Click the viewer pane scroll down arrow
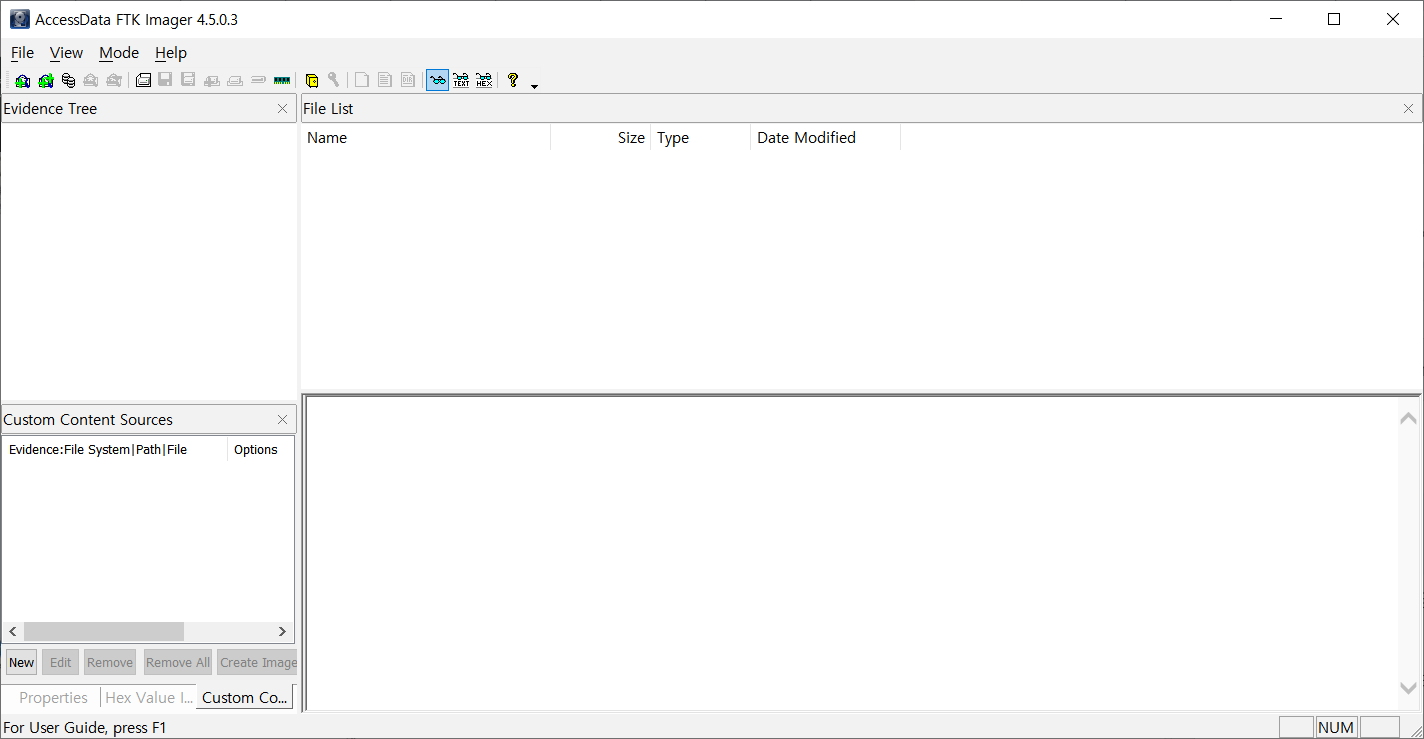The height and width of the screenshot is (739, 1424). tap(1408, 688)
